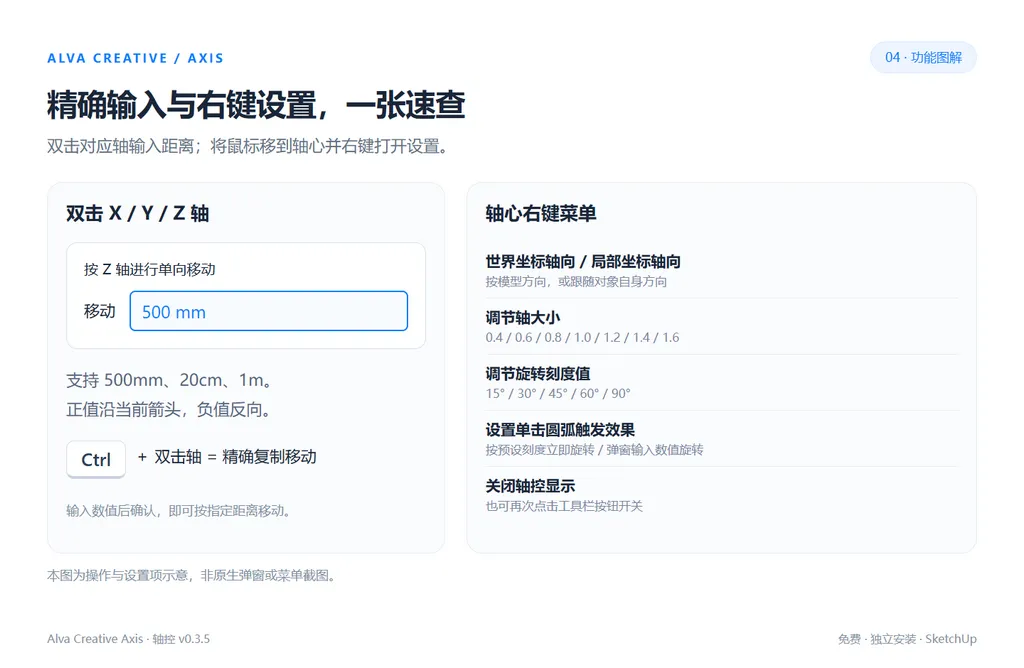Click the 按预设刻度立即旋转 / 弹窗输入数值旋转 description
Screen dimensions: 1024x668
pyautogui.click(x=594, y=450)
